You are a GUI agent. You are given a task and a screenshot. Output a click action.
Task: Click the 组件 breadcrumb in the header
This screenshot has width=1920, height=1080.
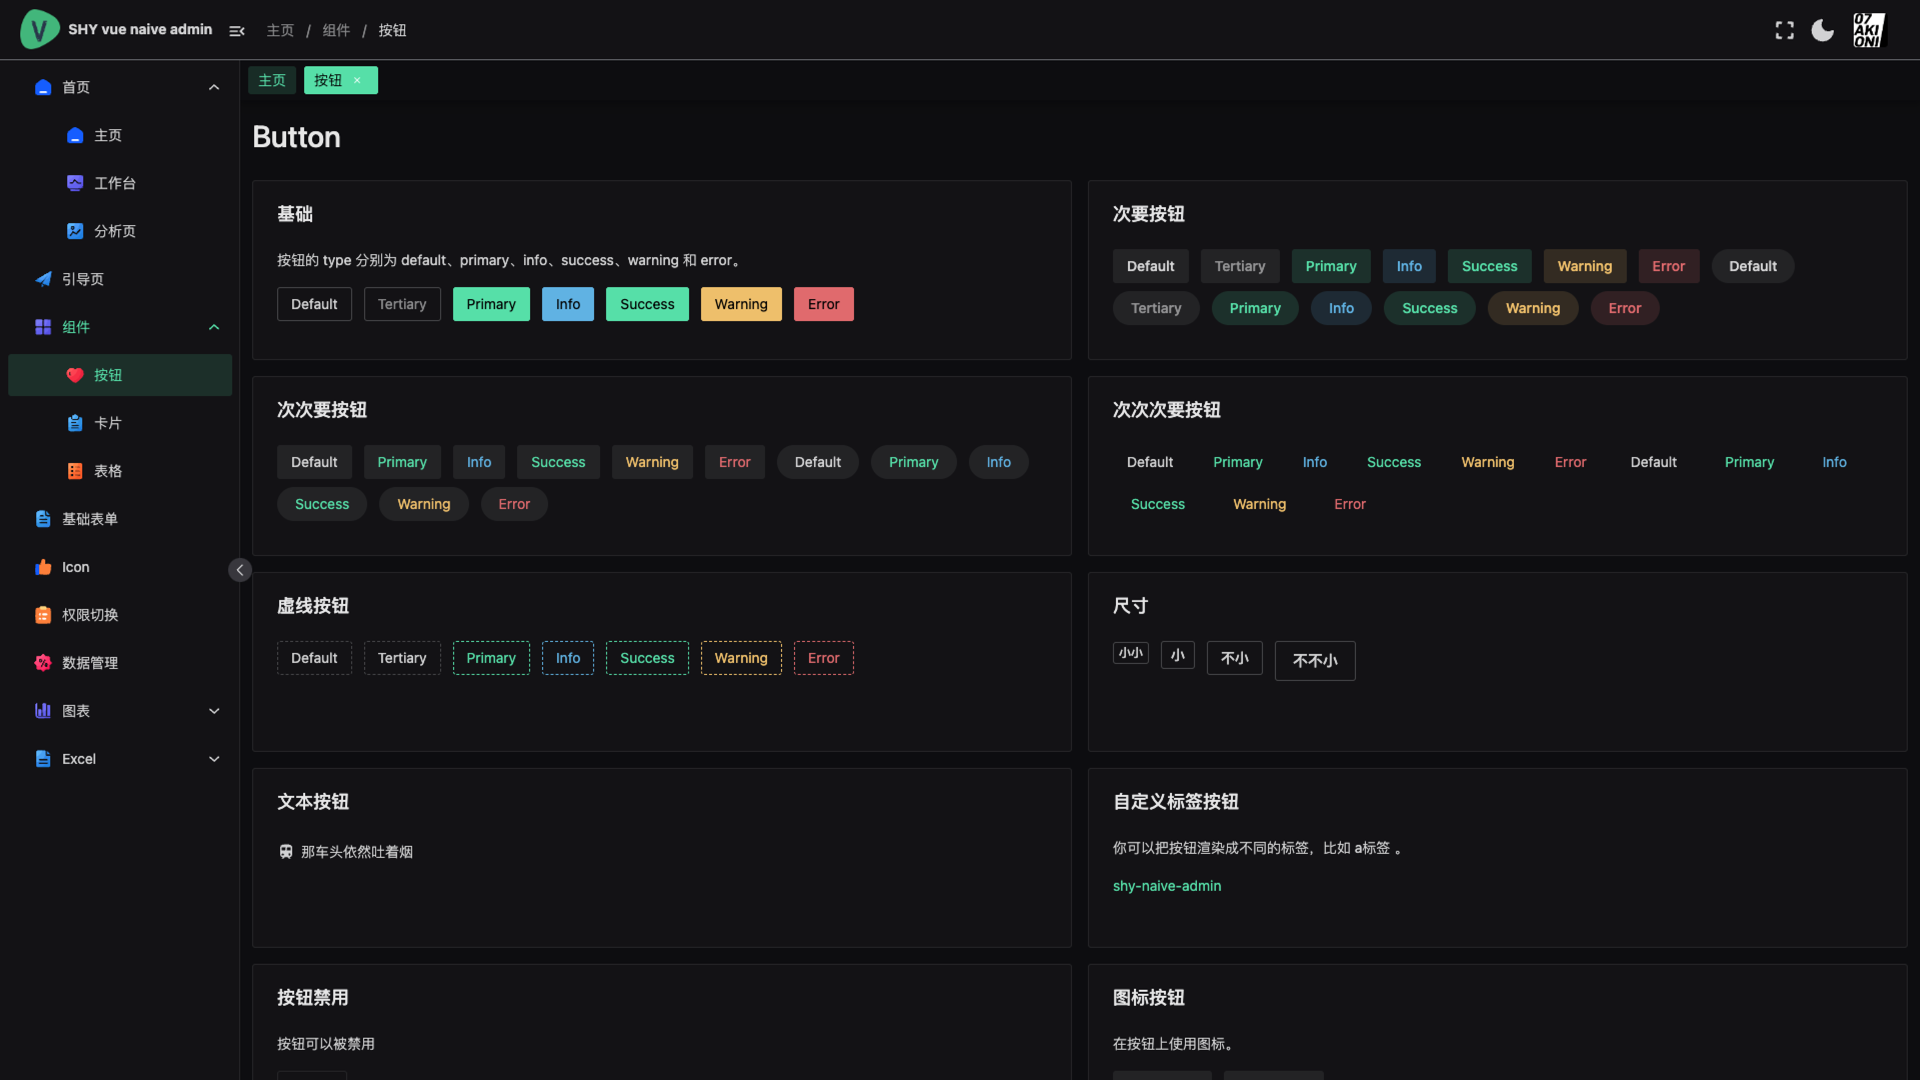pyautogui.click(x=336, y=31)
